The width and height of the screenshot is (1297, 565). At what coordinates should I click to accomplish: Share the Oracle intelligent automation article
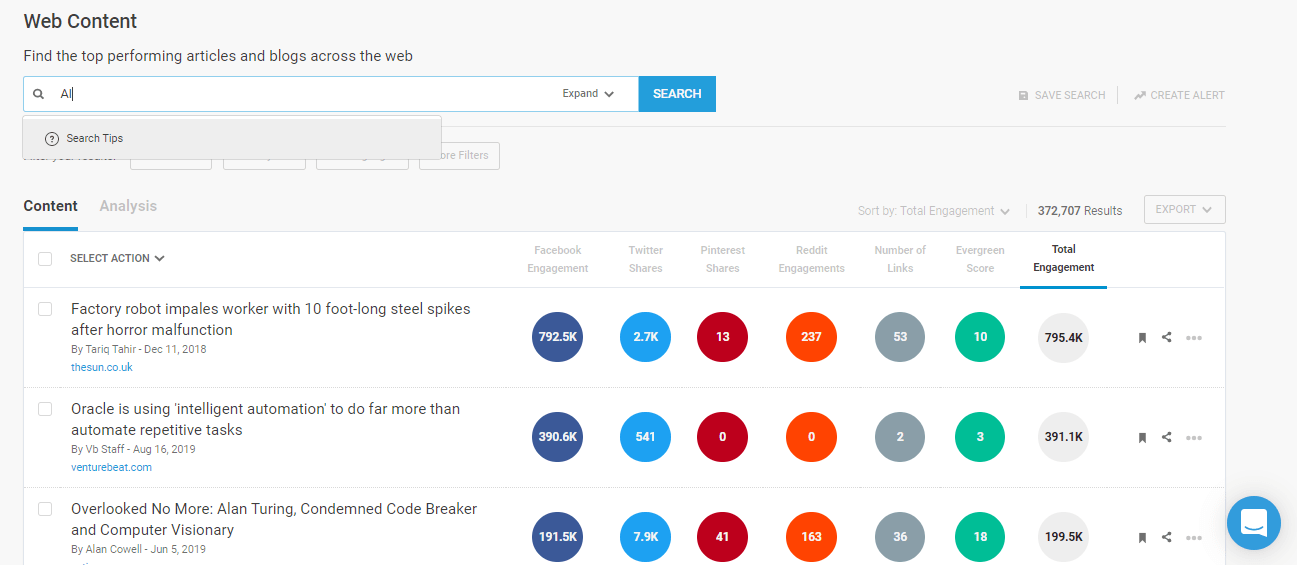[1167, 437]
